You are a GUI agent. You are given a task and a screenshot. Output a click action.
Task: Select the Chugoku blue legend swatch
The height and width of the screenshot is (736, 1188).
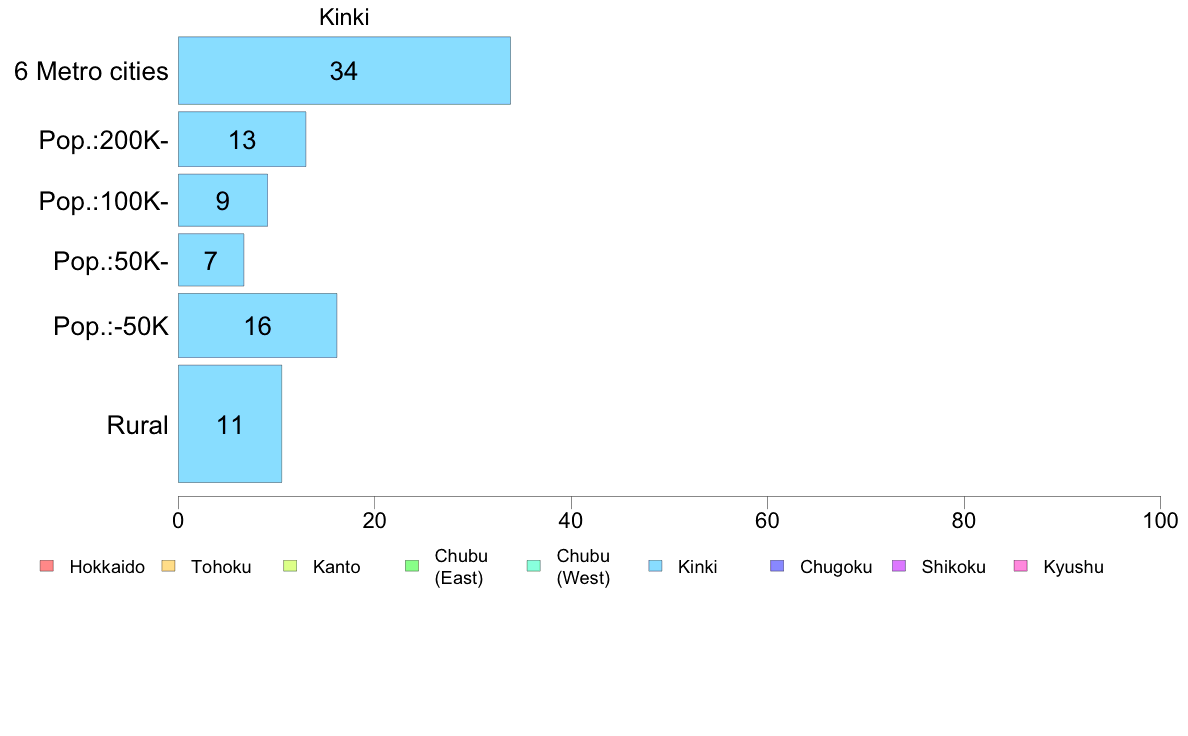click(x=777, y=566)
